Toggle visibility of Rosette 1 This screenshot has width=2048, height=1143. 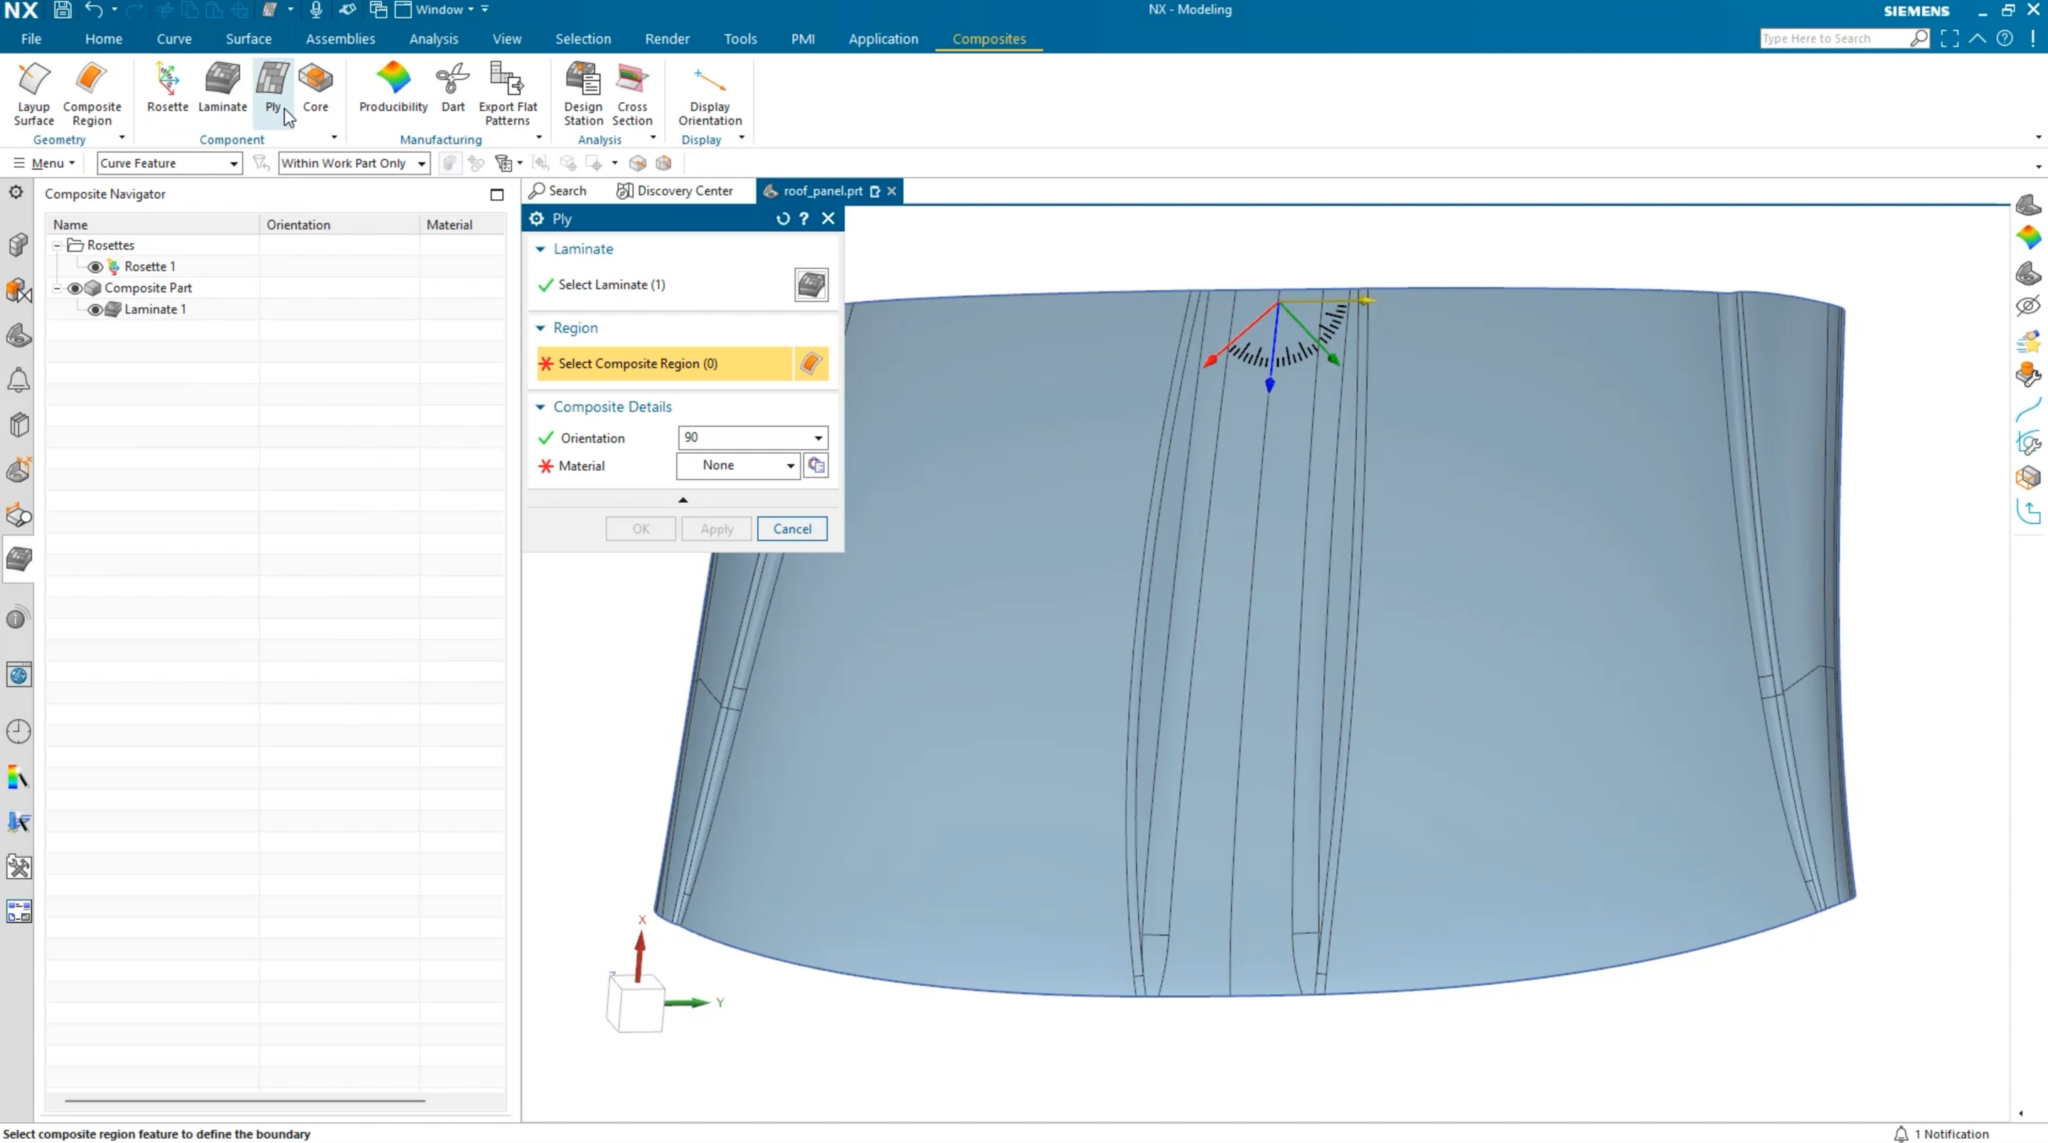95,266
